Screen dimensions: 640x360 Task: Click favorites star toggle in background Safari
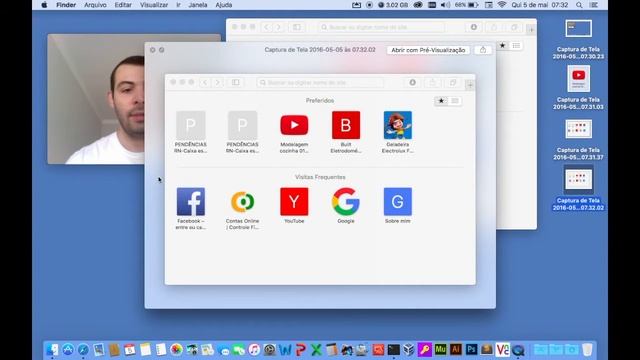[502, 45]
